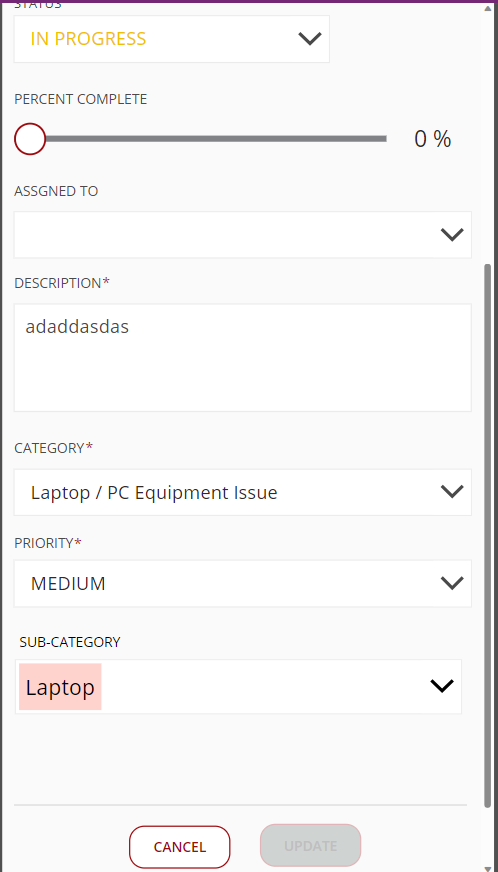This screenshot has height=872, width=498.
Task: Click the chevron arrow in the Category field
Action: tap(452, 492)
